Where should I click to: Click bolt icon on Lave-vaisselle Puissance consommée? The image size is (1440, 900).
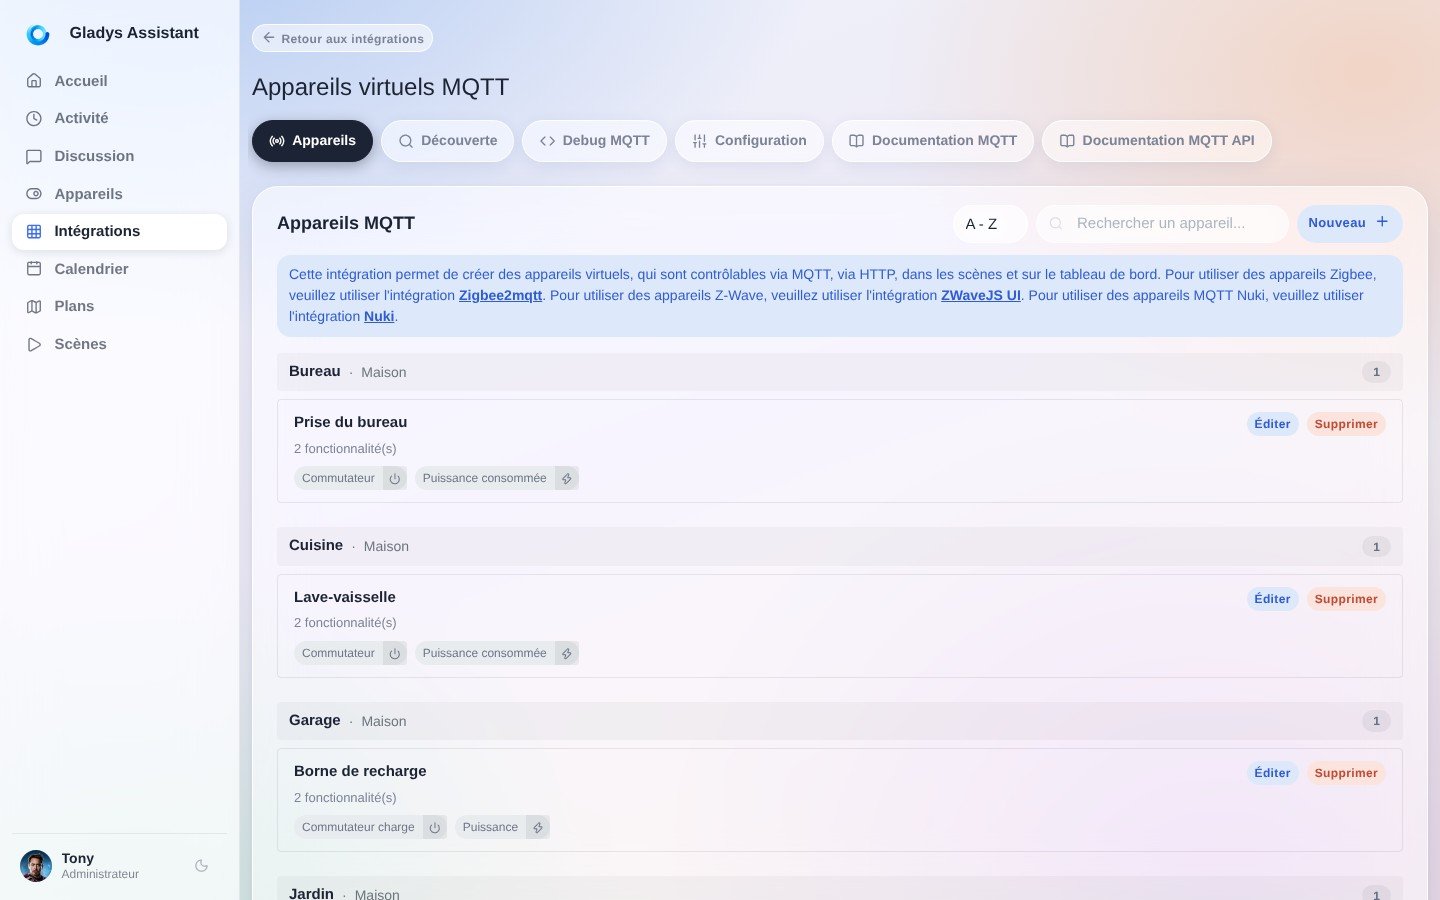[x=567, y=654]
